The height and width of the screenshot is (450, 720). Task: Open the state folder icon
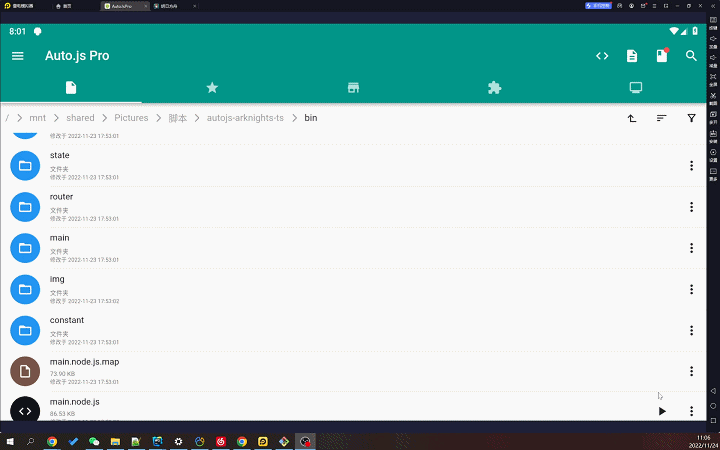pos(25,166)
